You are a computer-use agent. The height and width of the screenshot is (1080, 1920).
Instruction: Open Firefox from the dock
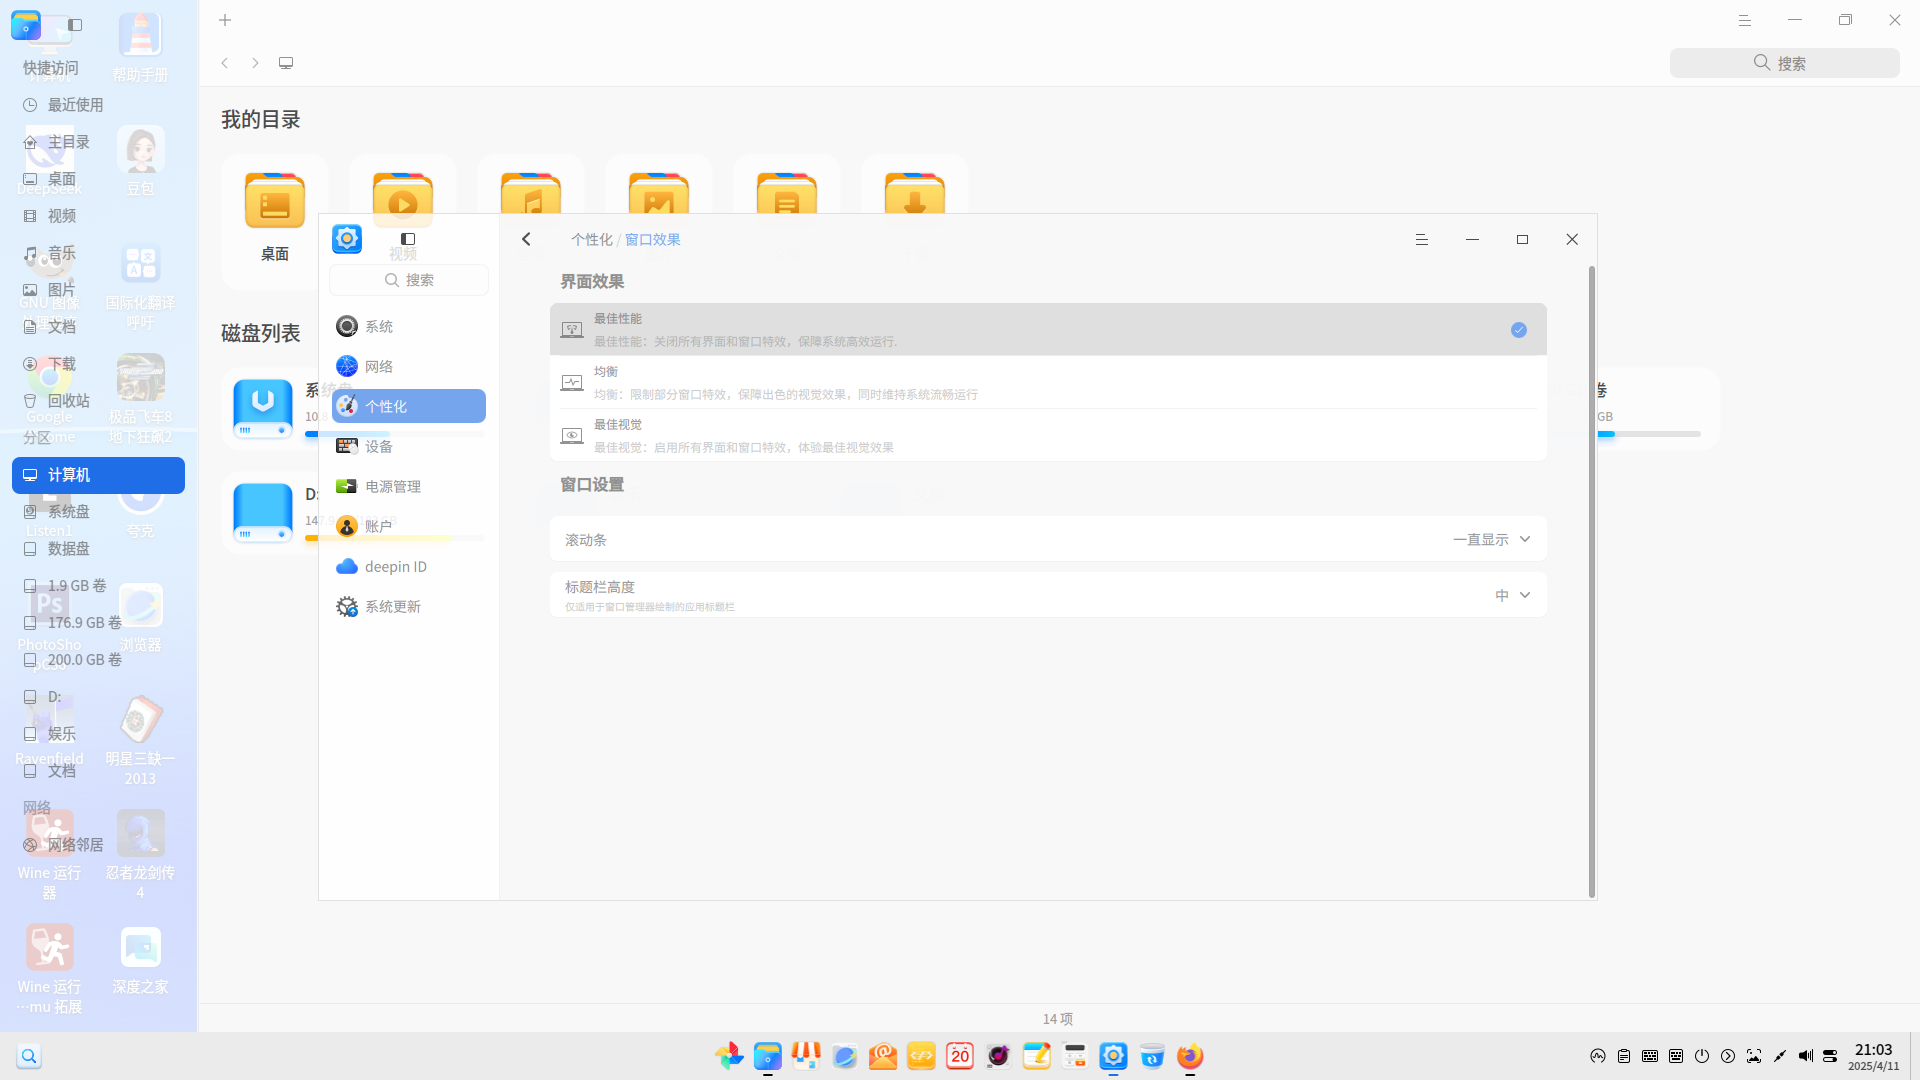1190,1056
